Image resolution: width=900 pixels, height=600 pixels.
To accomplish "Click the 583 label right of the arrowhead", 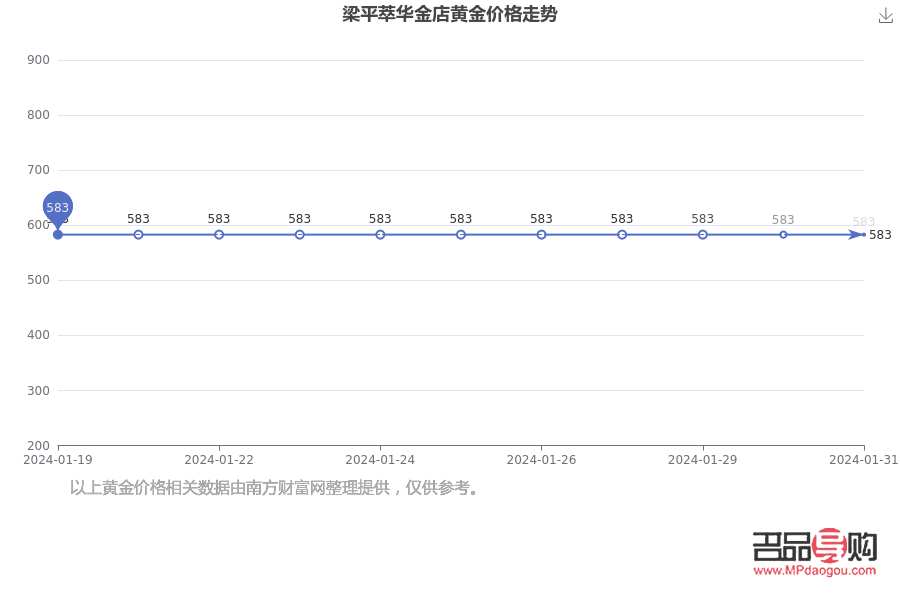I will 880,235.
